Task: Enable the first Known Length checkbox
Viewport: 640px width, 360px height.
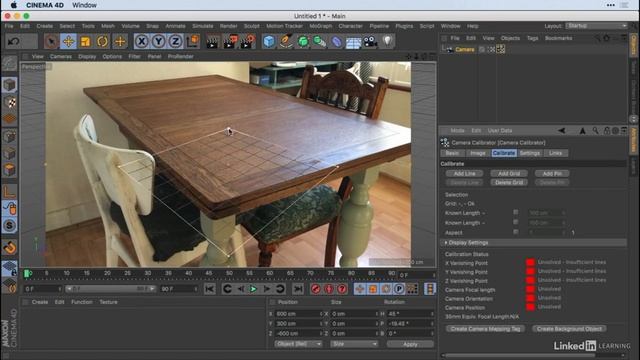Action: point(516,212)
